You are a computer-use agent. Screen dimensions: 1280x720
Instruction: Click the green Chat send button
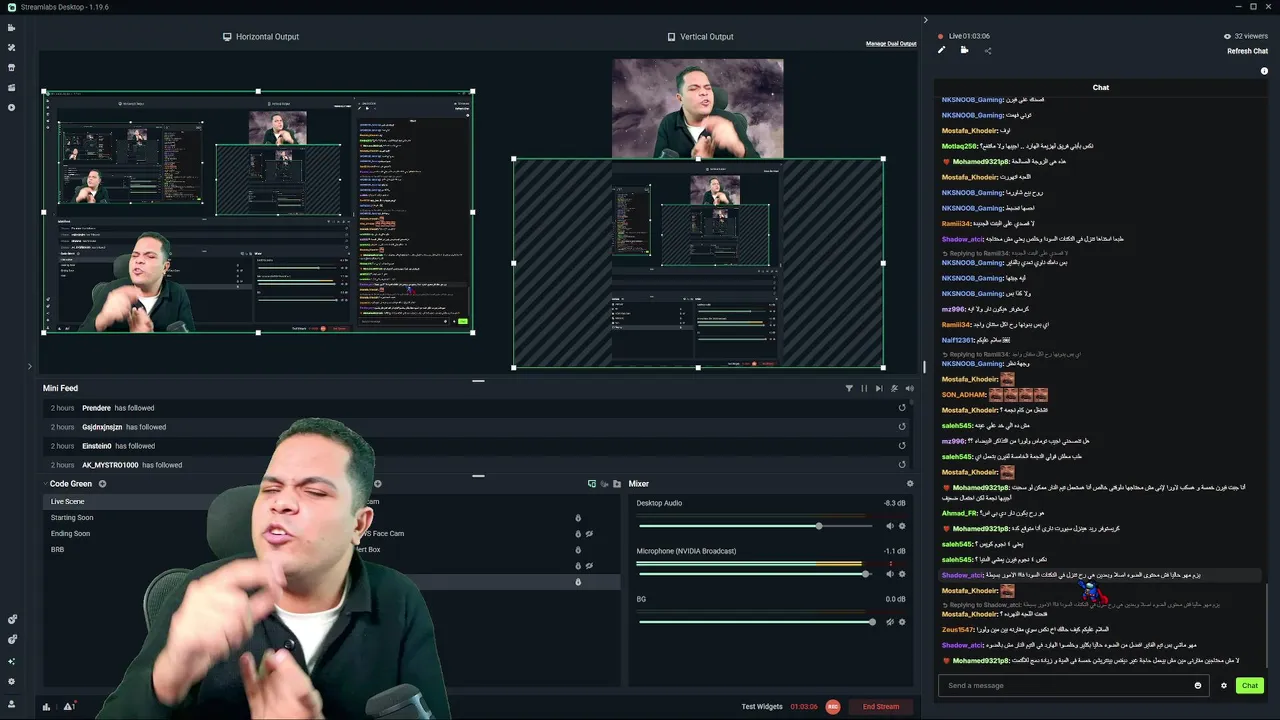coord(1249,686)
